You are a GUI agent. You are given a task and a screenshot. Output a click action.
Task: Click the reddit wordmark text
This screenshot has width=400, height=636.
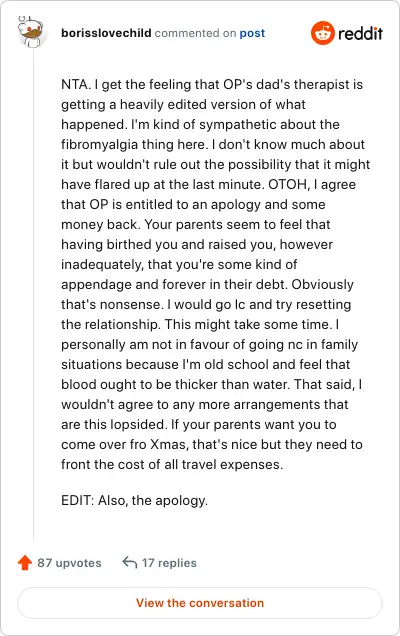pos(360,33)
